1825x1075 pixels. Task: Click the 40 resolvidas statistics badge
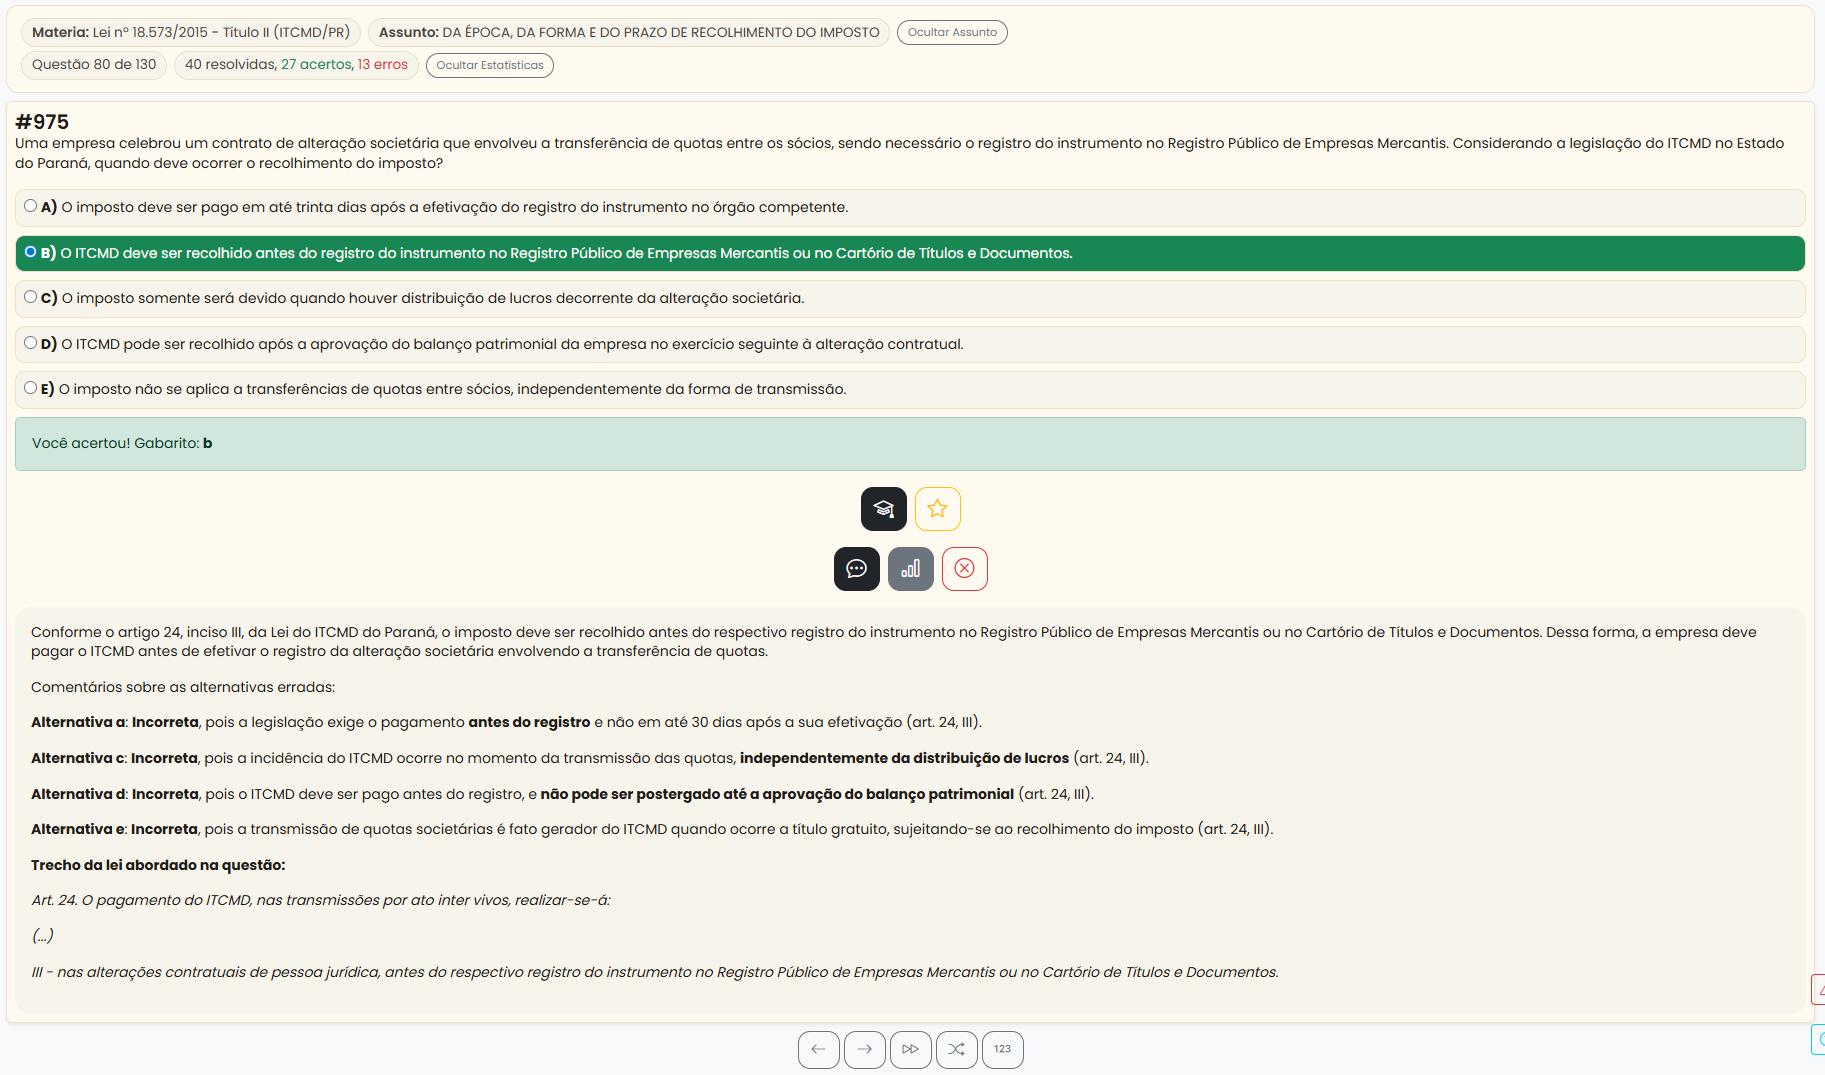pos(295,65)
